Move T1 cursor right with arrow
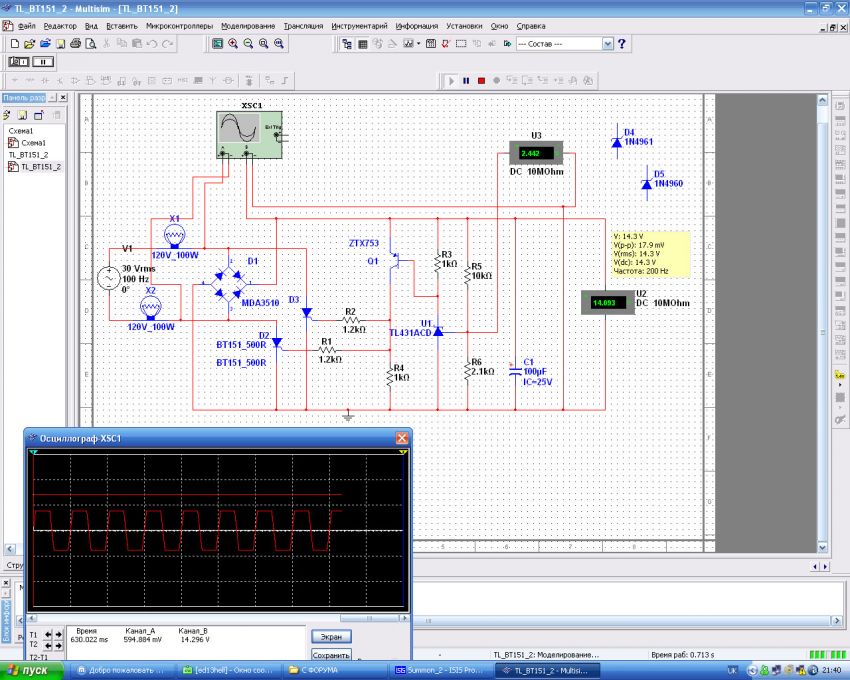 pos(59,635)
